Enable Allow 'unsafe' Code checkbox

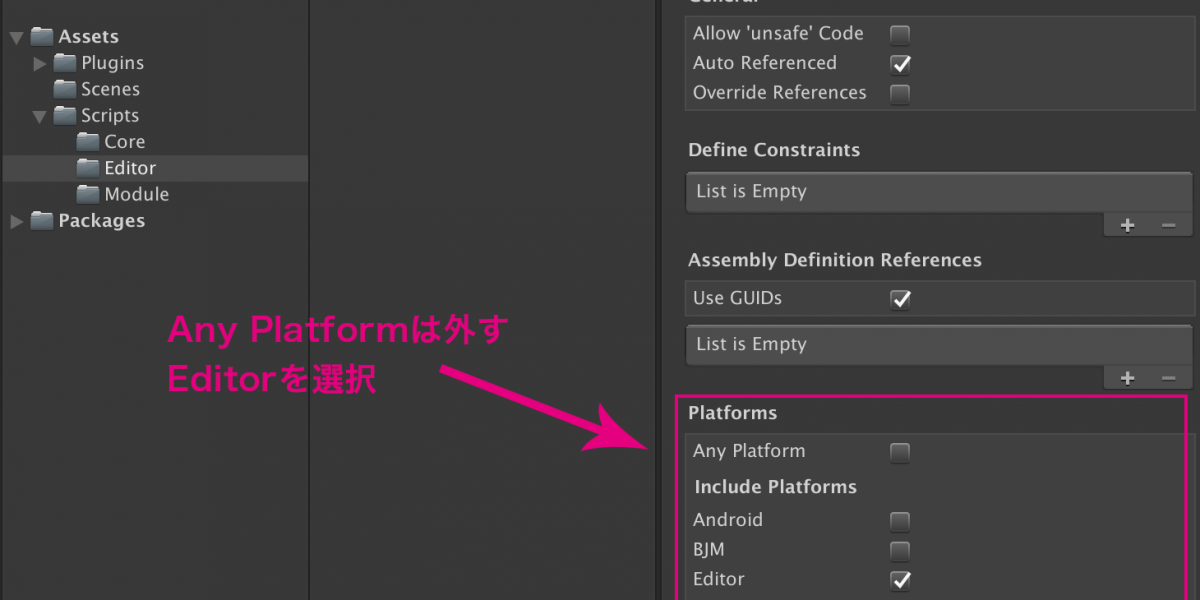tap(900, 35)
